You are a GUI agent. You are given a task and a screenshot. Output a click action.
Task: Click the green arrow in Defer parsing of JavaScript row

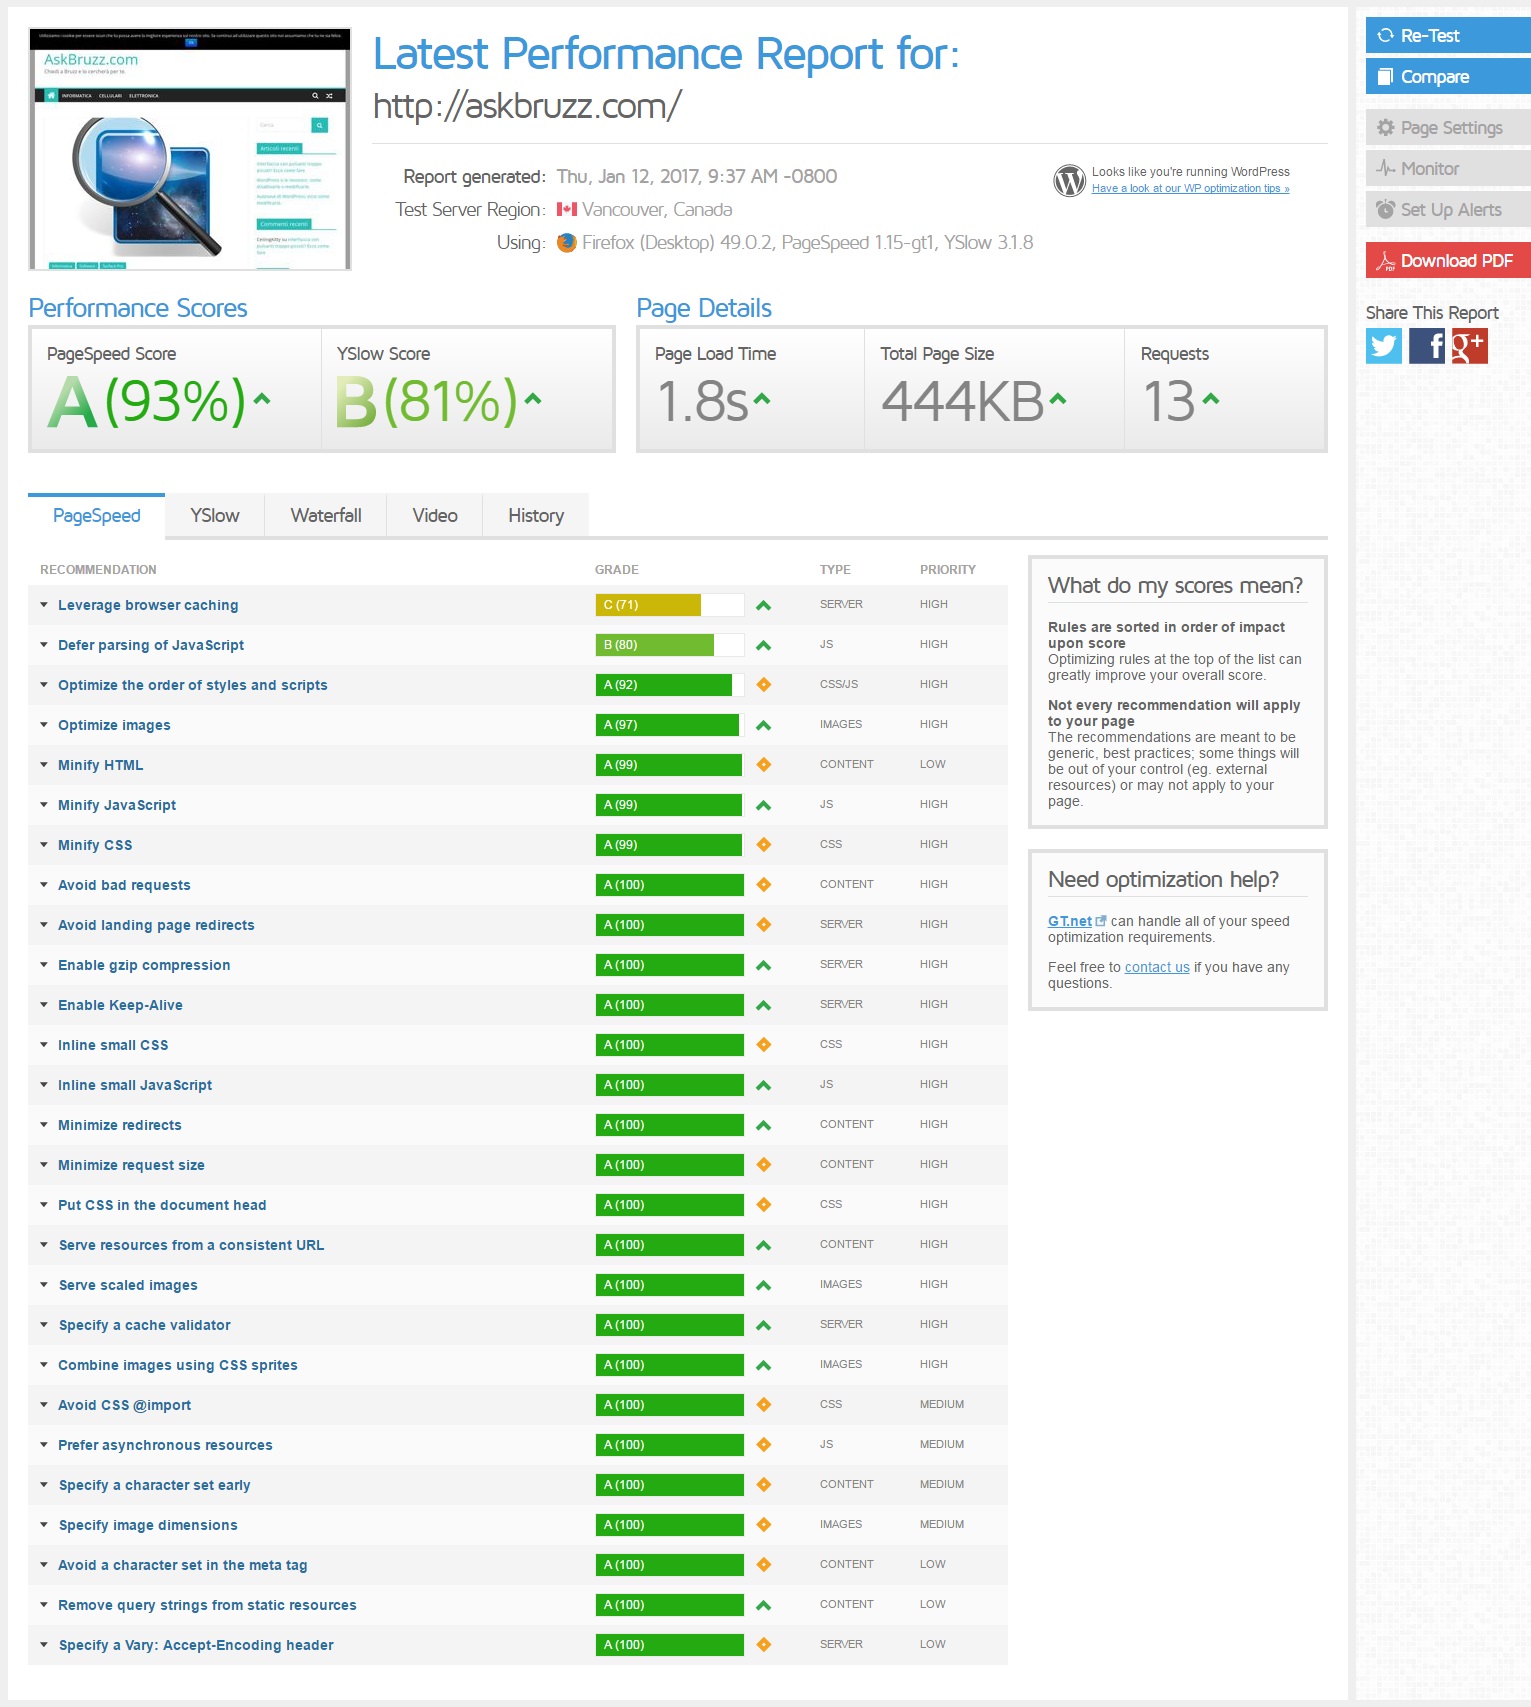(764, 645)
